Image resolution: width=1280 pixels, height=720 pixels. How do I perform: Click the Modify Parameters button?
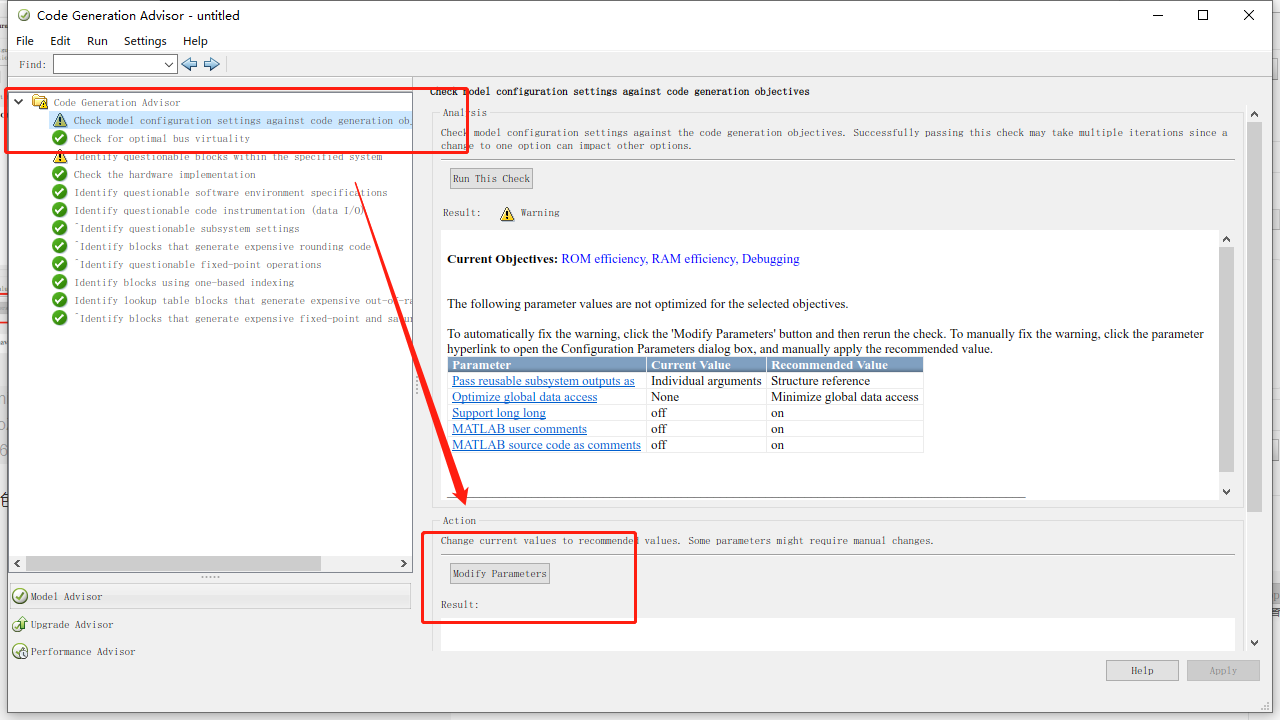(x=500, y=574)
